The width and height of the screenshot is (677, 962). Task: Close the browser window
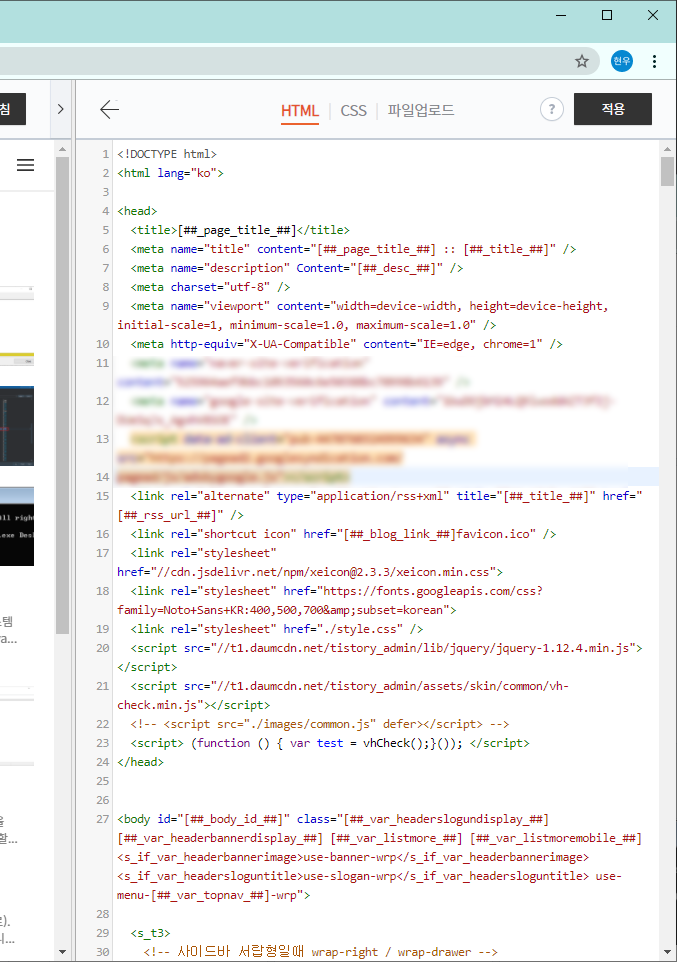[653, 15]
